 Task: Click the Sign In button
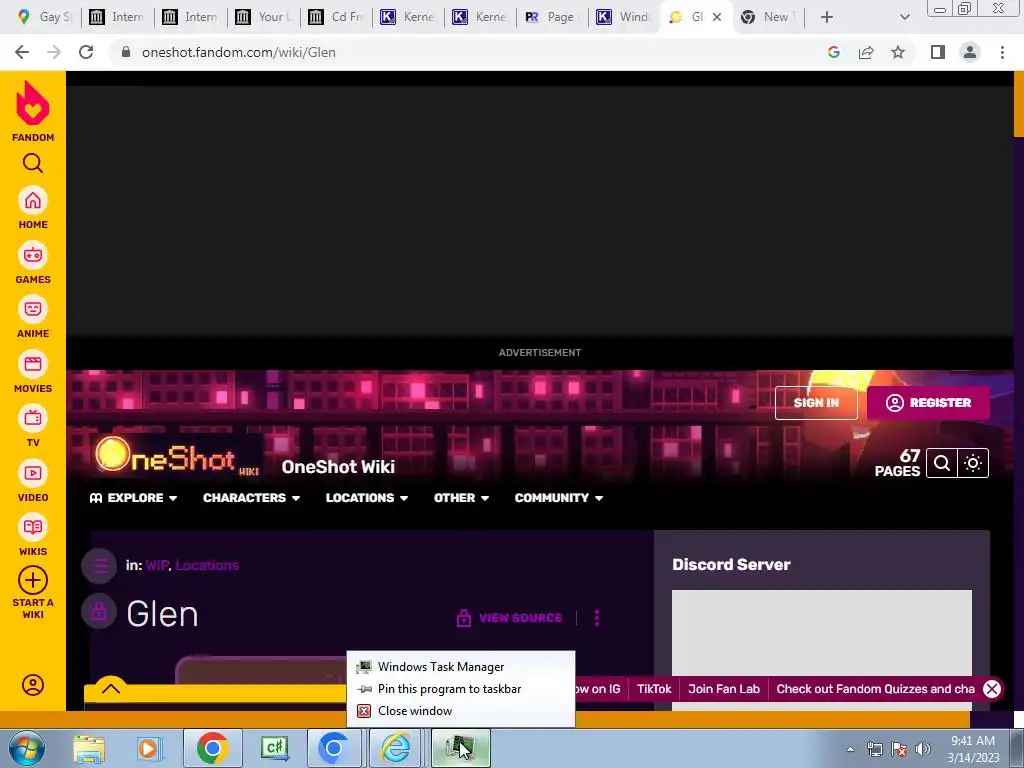tap(816, 403)
